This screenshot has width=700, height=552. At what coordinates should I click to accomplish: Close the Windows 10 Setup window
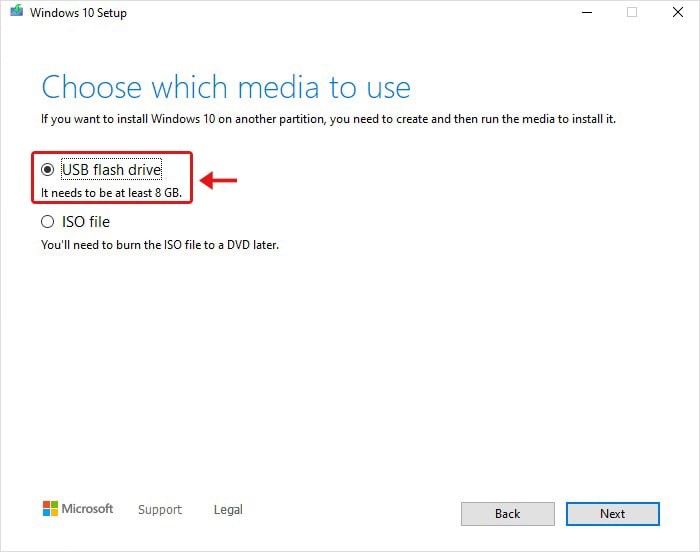pyautogui.click(x=677, y=13)
